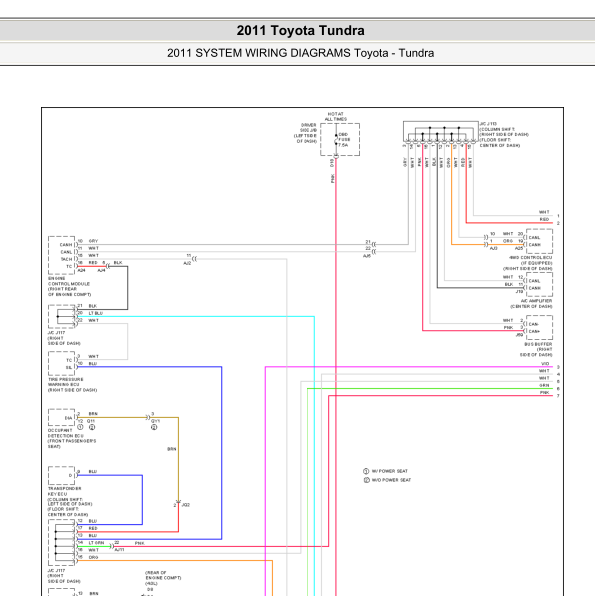Click the "QY1" connector label
Screen dimensions: 595x596
tap(155, 421)
